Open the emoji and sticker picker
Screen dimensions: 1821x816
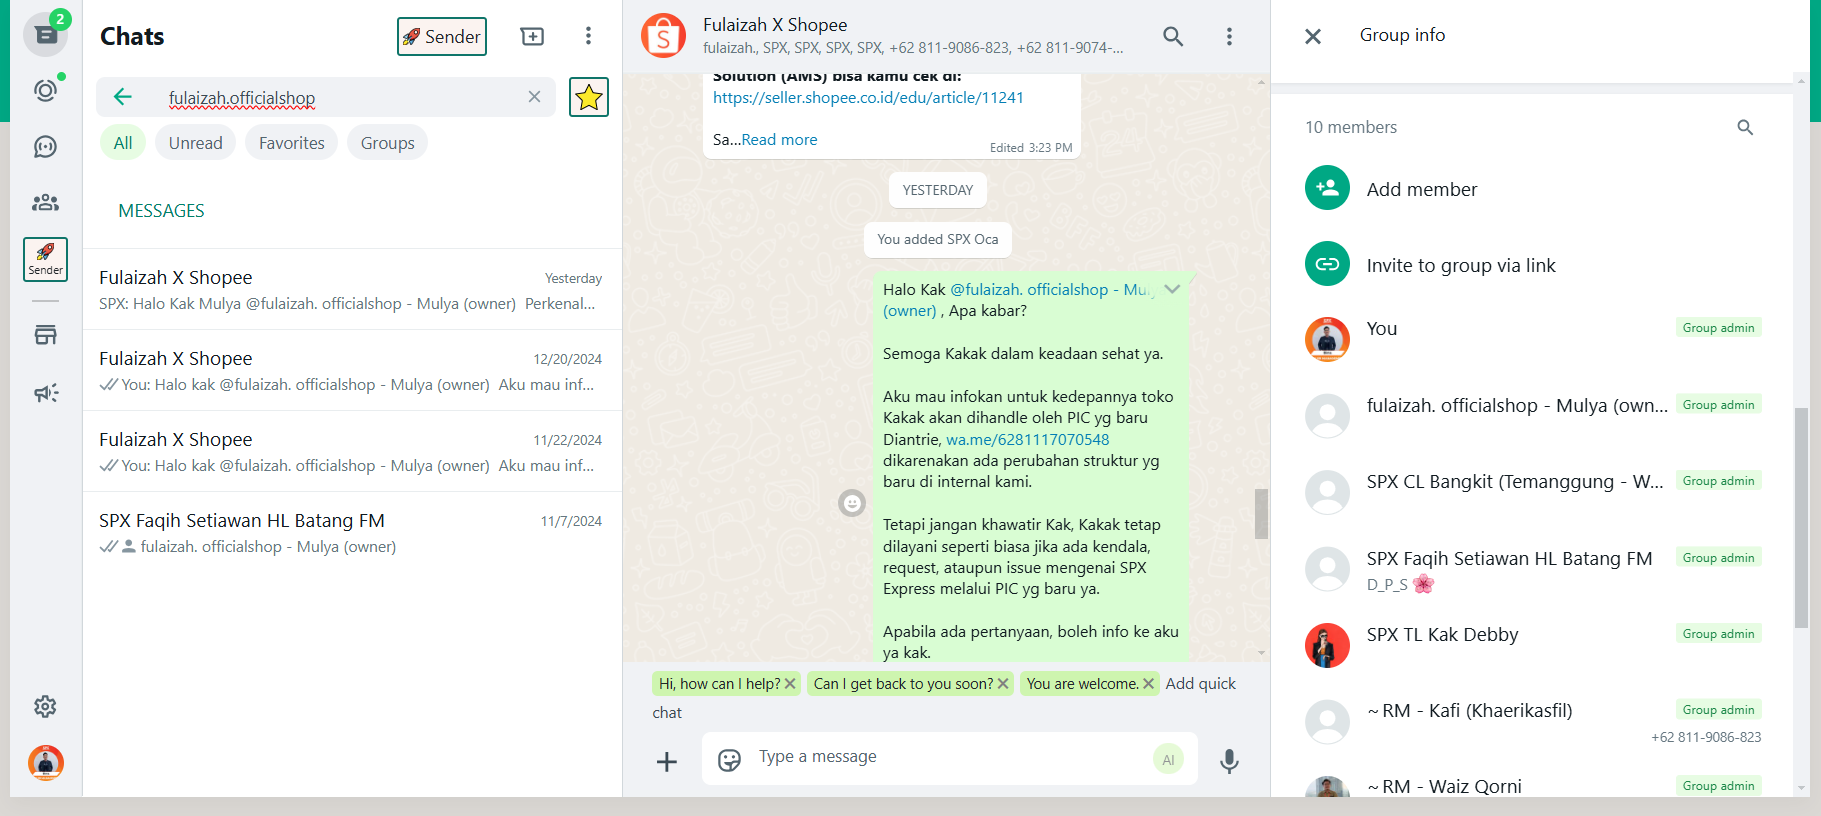(730, 760)
